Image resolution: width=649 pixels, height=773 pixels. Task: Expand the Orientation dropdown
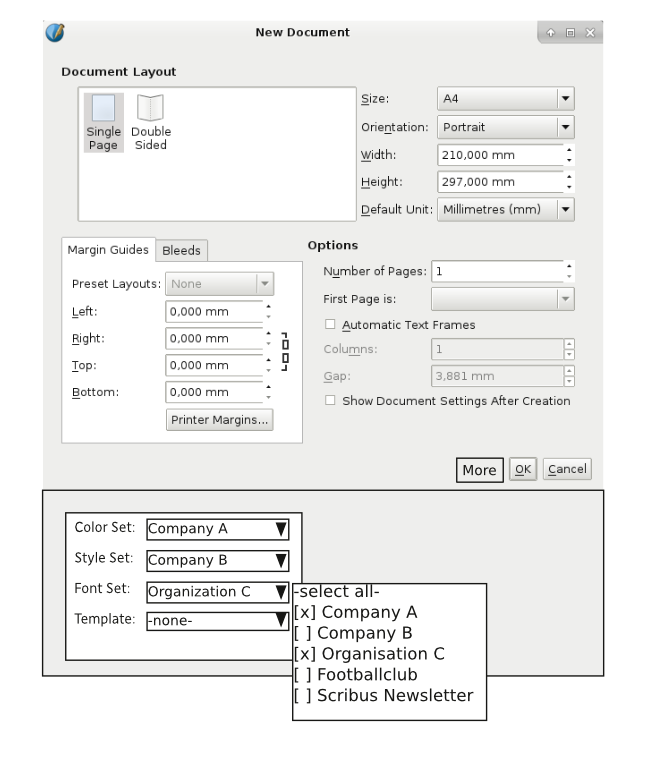click(x=506, y=128)
